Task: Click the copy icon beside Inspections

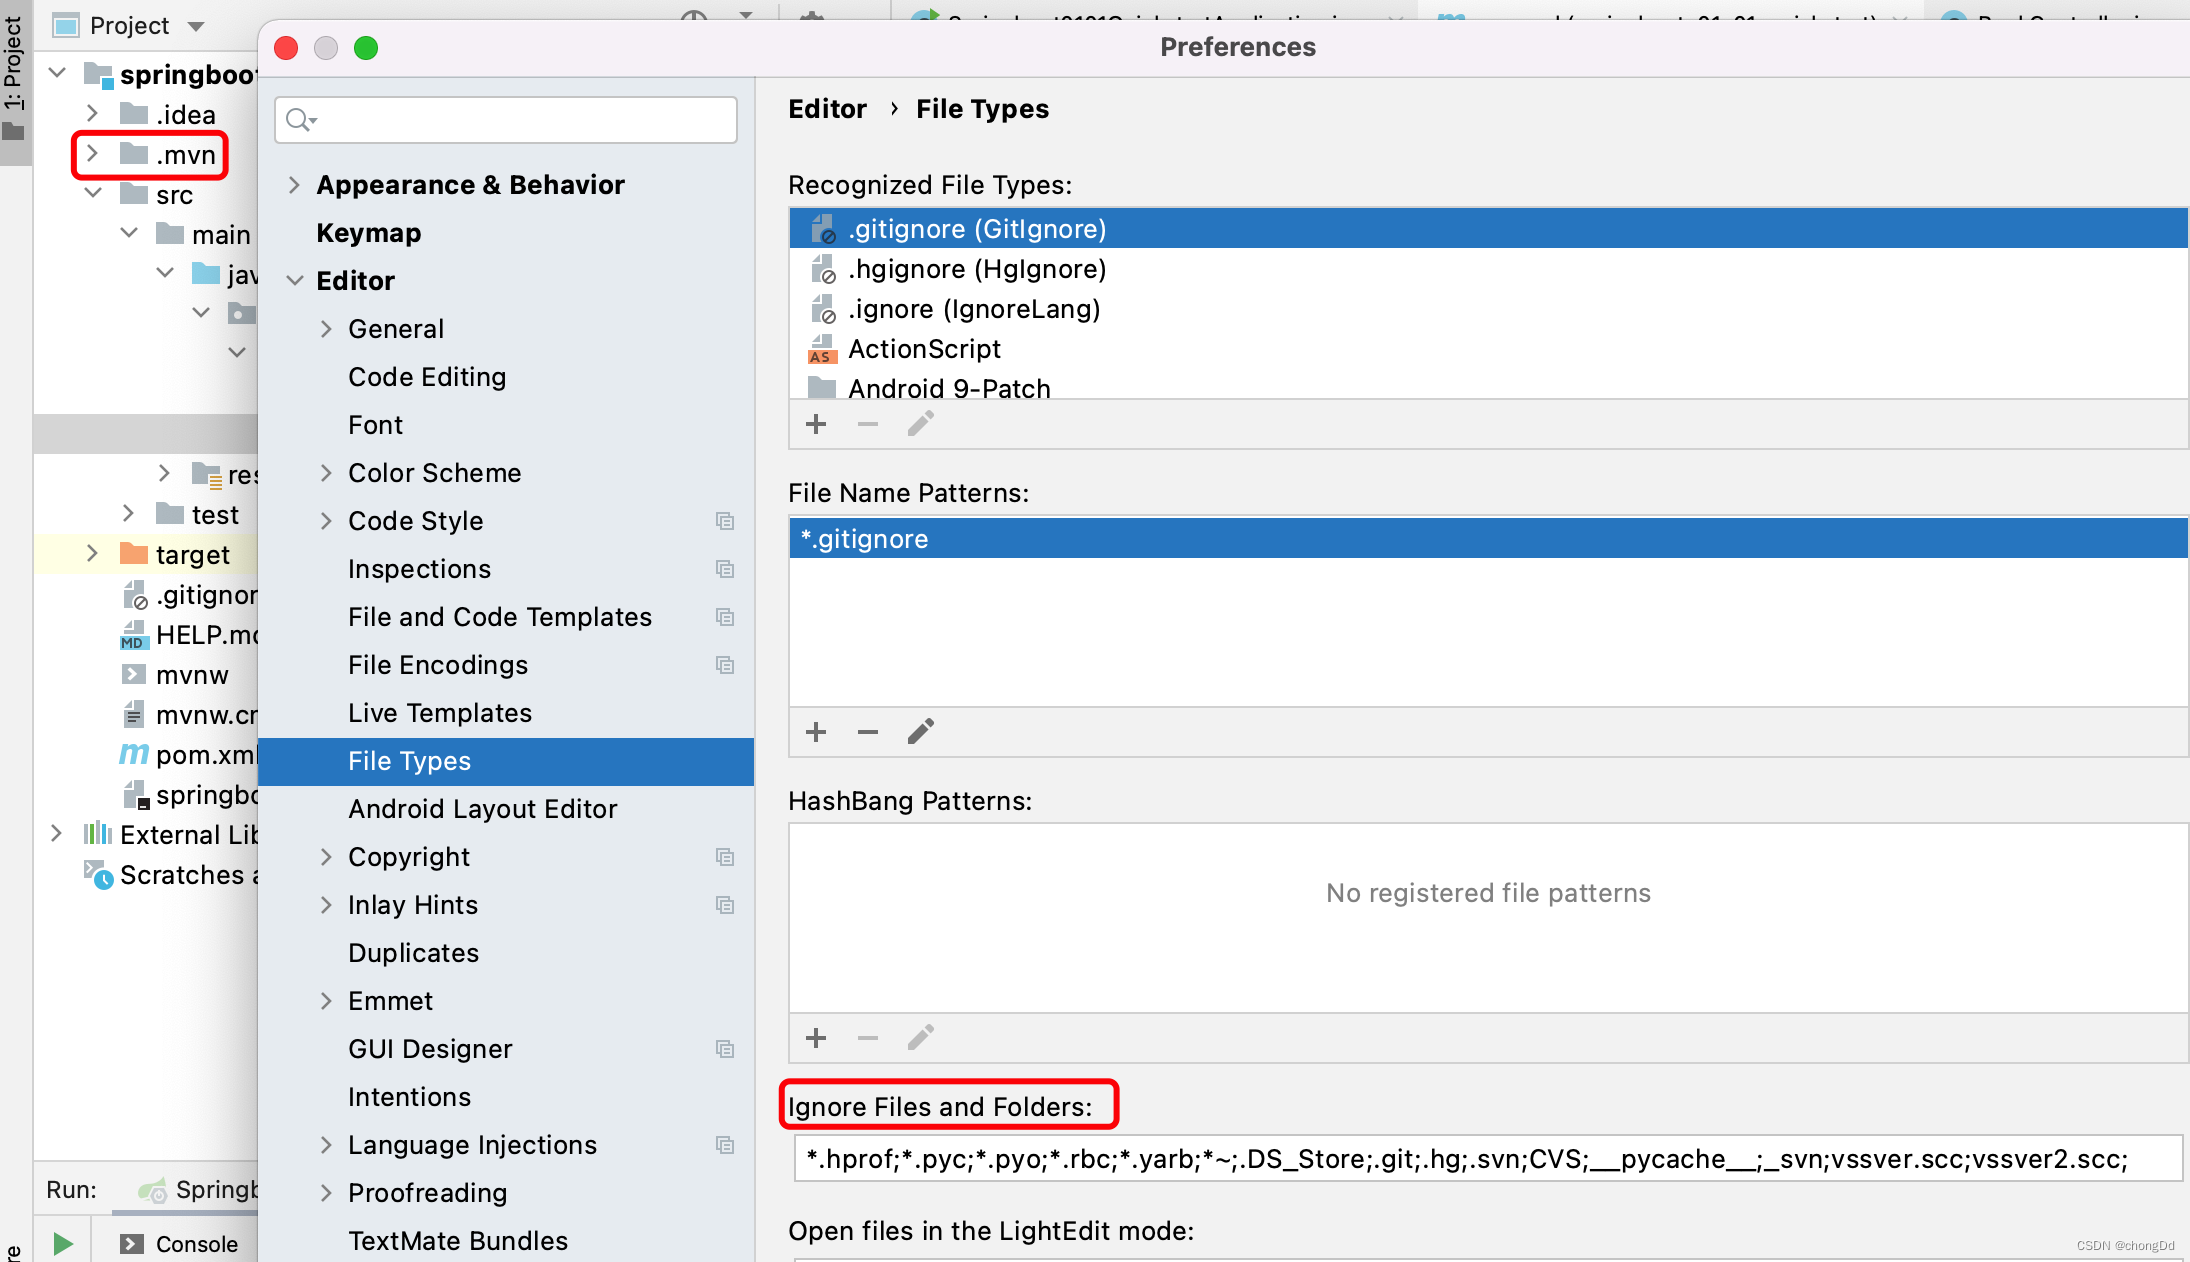Action: click(725, 569)
